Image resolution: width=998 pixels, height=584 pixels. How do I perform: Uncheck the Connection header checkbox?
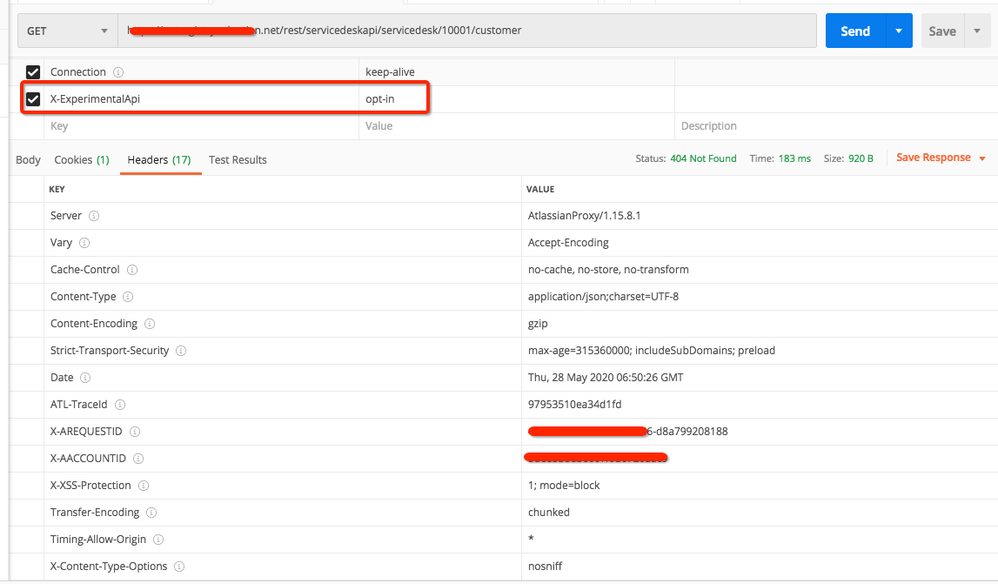(33, 72)
